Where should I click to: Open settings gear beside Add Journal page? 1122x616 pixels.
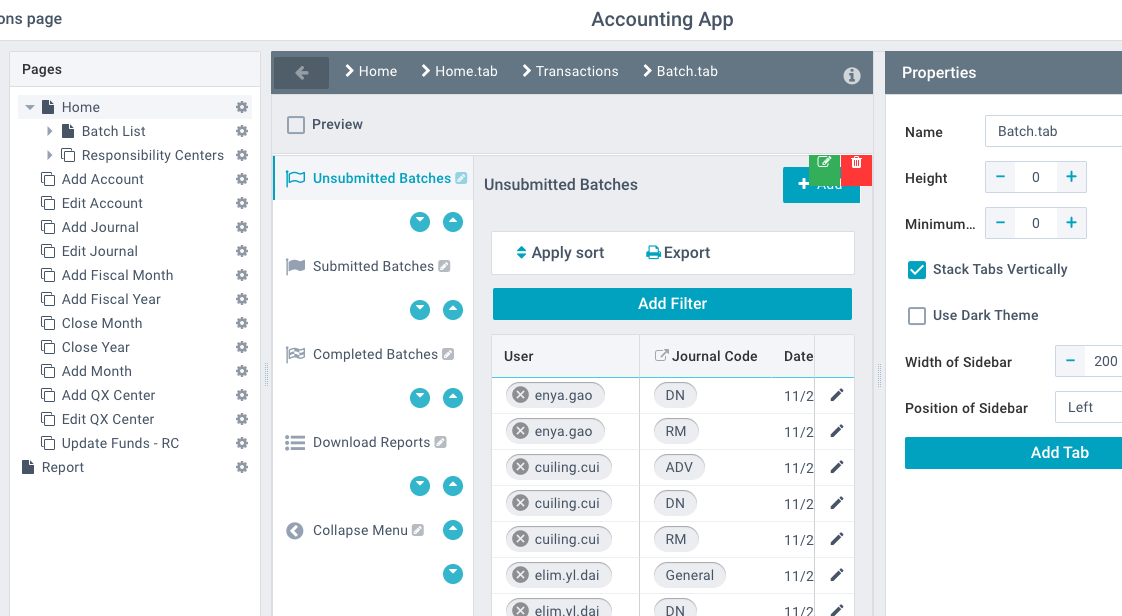click(241, 227)
